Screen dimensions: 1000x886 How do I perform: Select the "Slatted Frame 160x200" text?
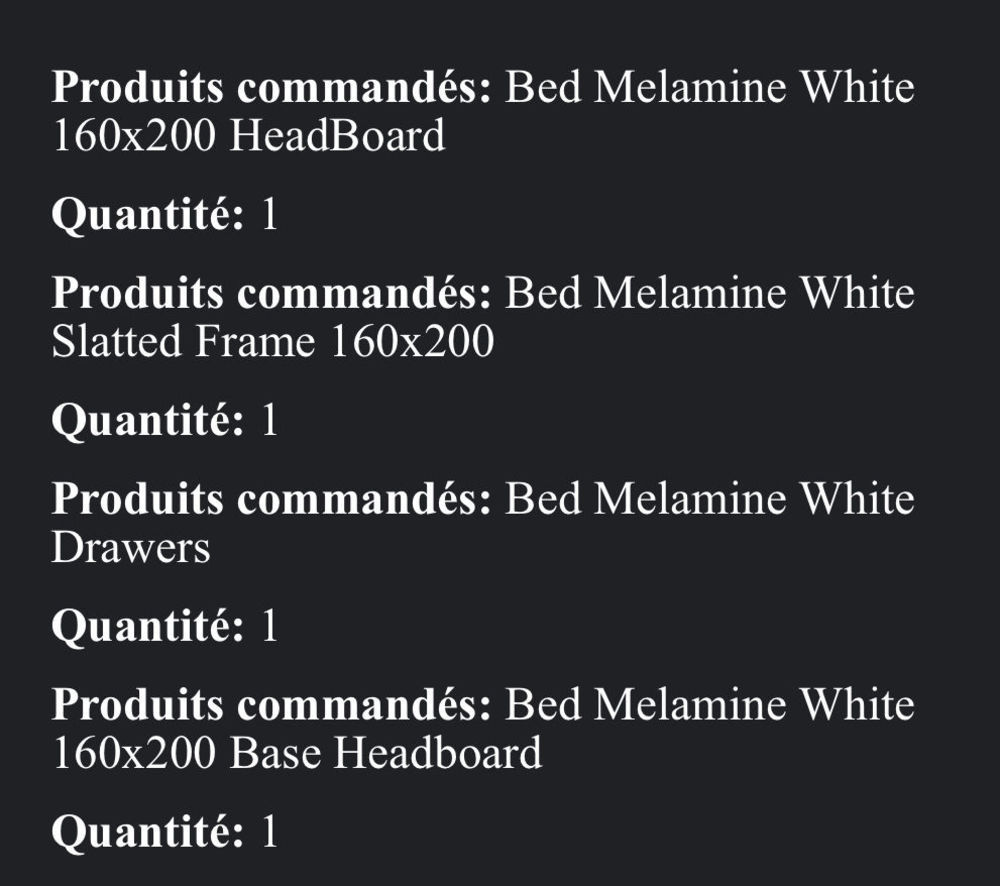(273, 341)
